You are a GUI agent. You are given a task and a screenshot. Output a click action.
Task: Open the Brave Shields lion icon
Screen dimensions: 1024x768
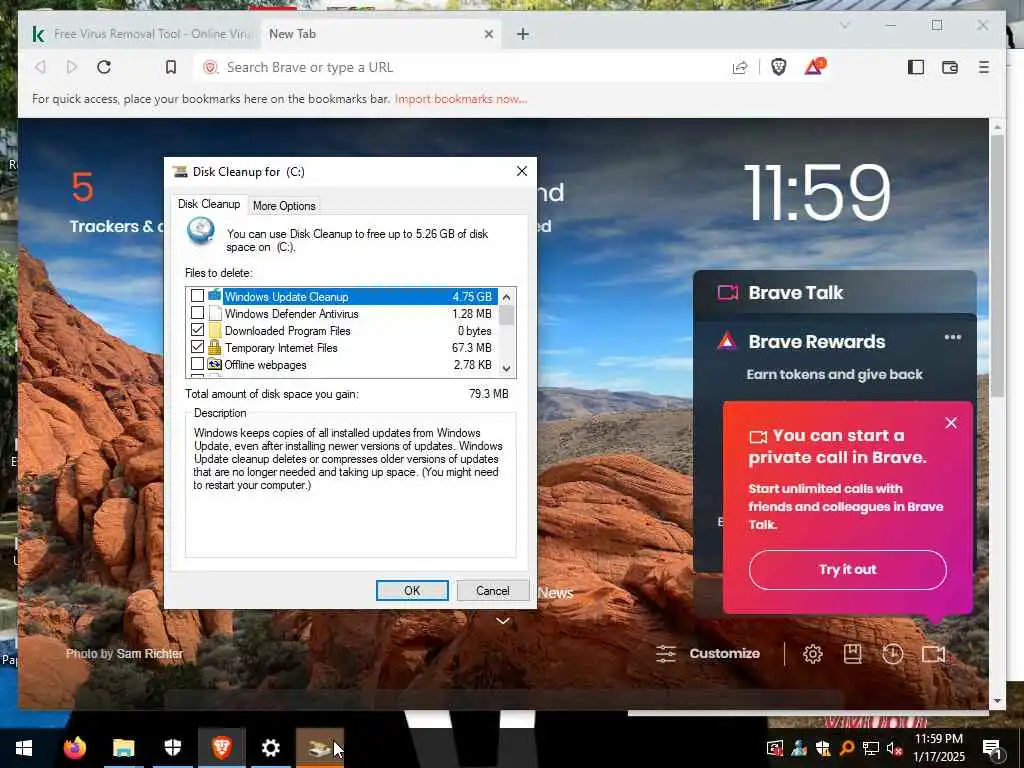(778, 67)
